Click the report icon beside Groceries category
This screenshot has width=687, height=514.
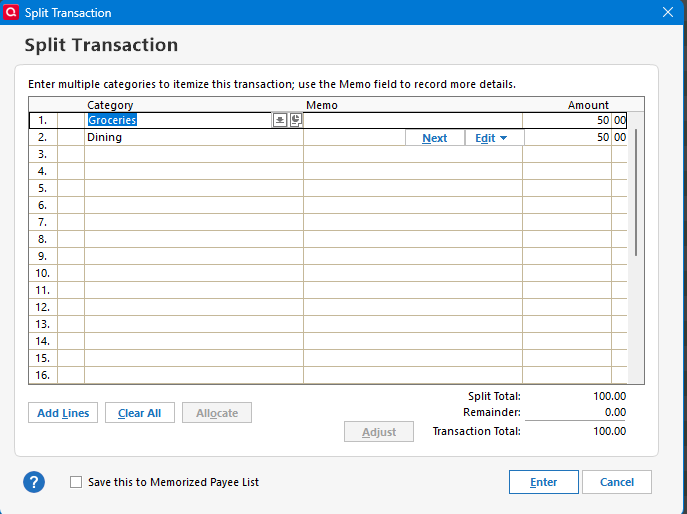click(x=296, y=120)
